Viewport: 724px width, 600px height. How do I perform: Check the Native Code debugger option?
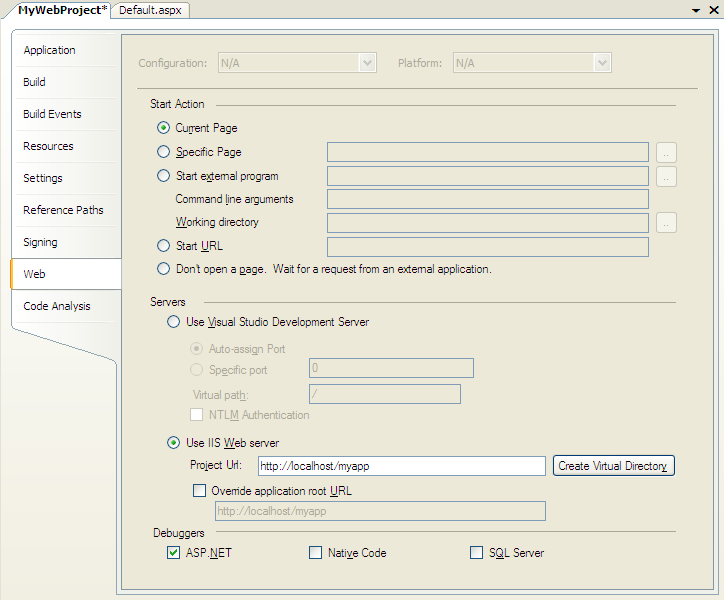[x=316, y=553]
